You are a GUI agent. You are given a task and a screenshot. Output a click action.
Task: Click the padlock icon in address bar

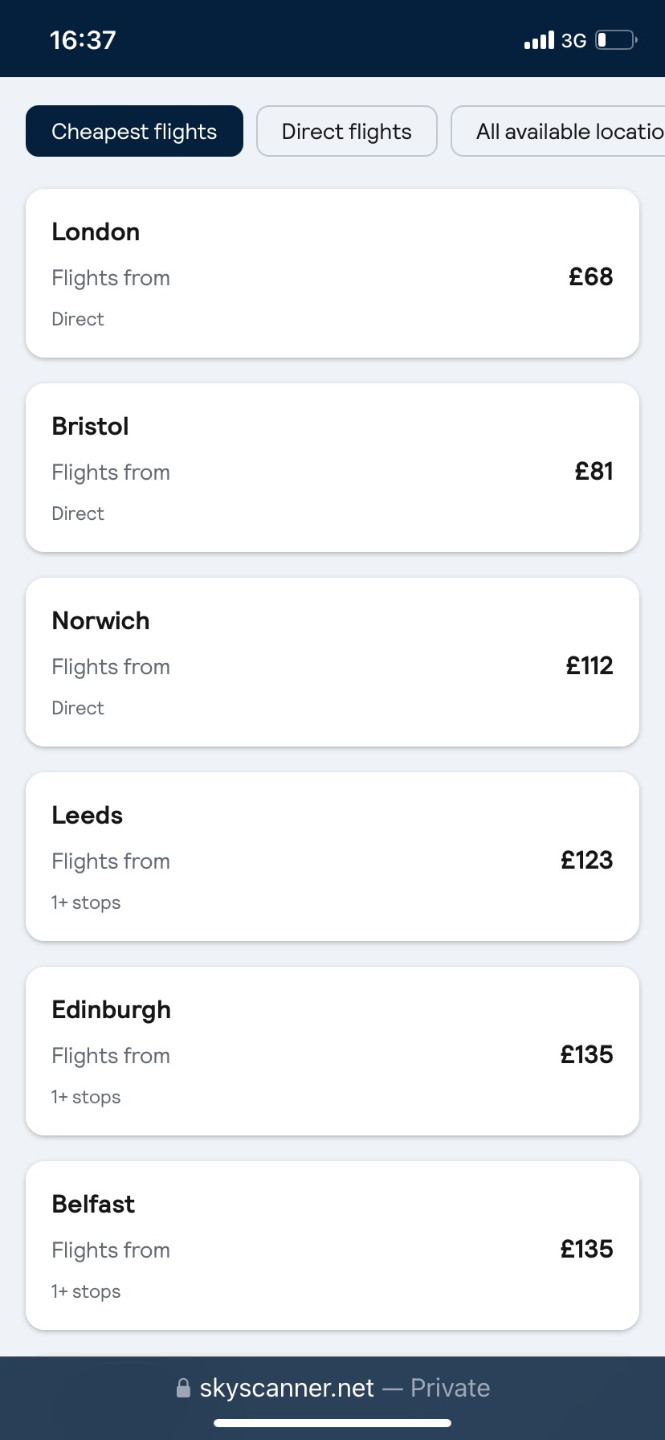(x=183, y=1388)
